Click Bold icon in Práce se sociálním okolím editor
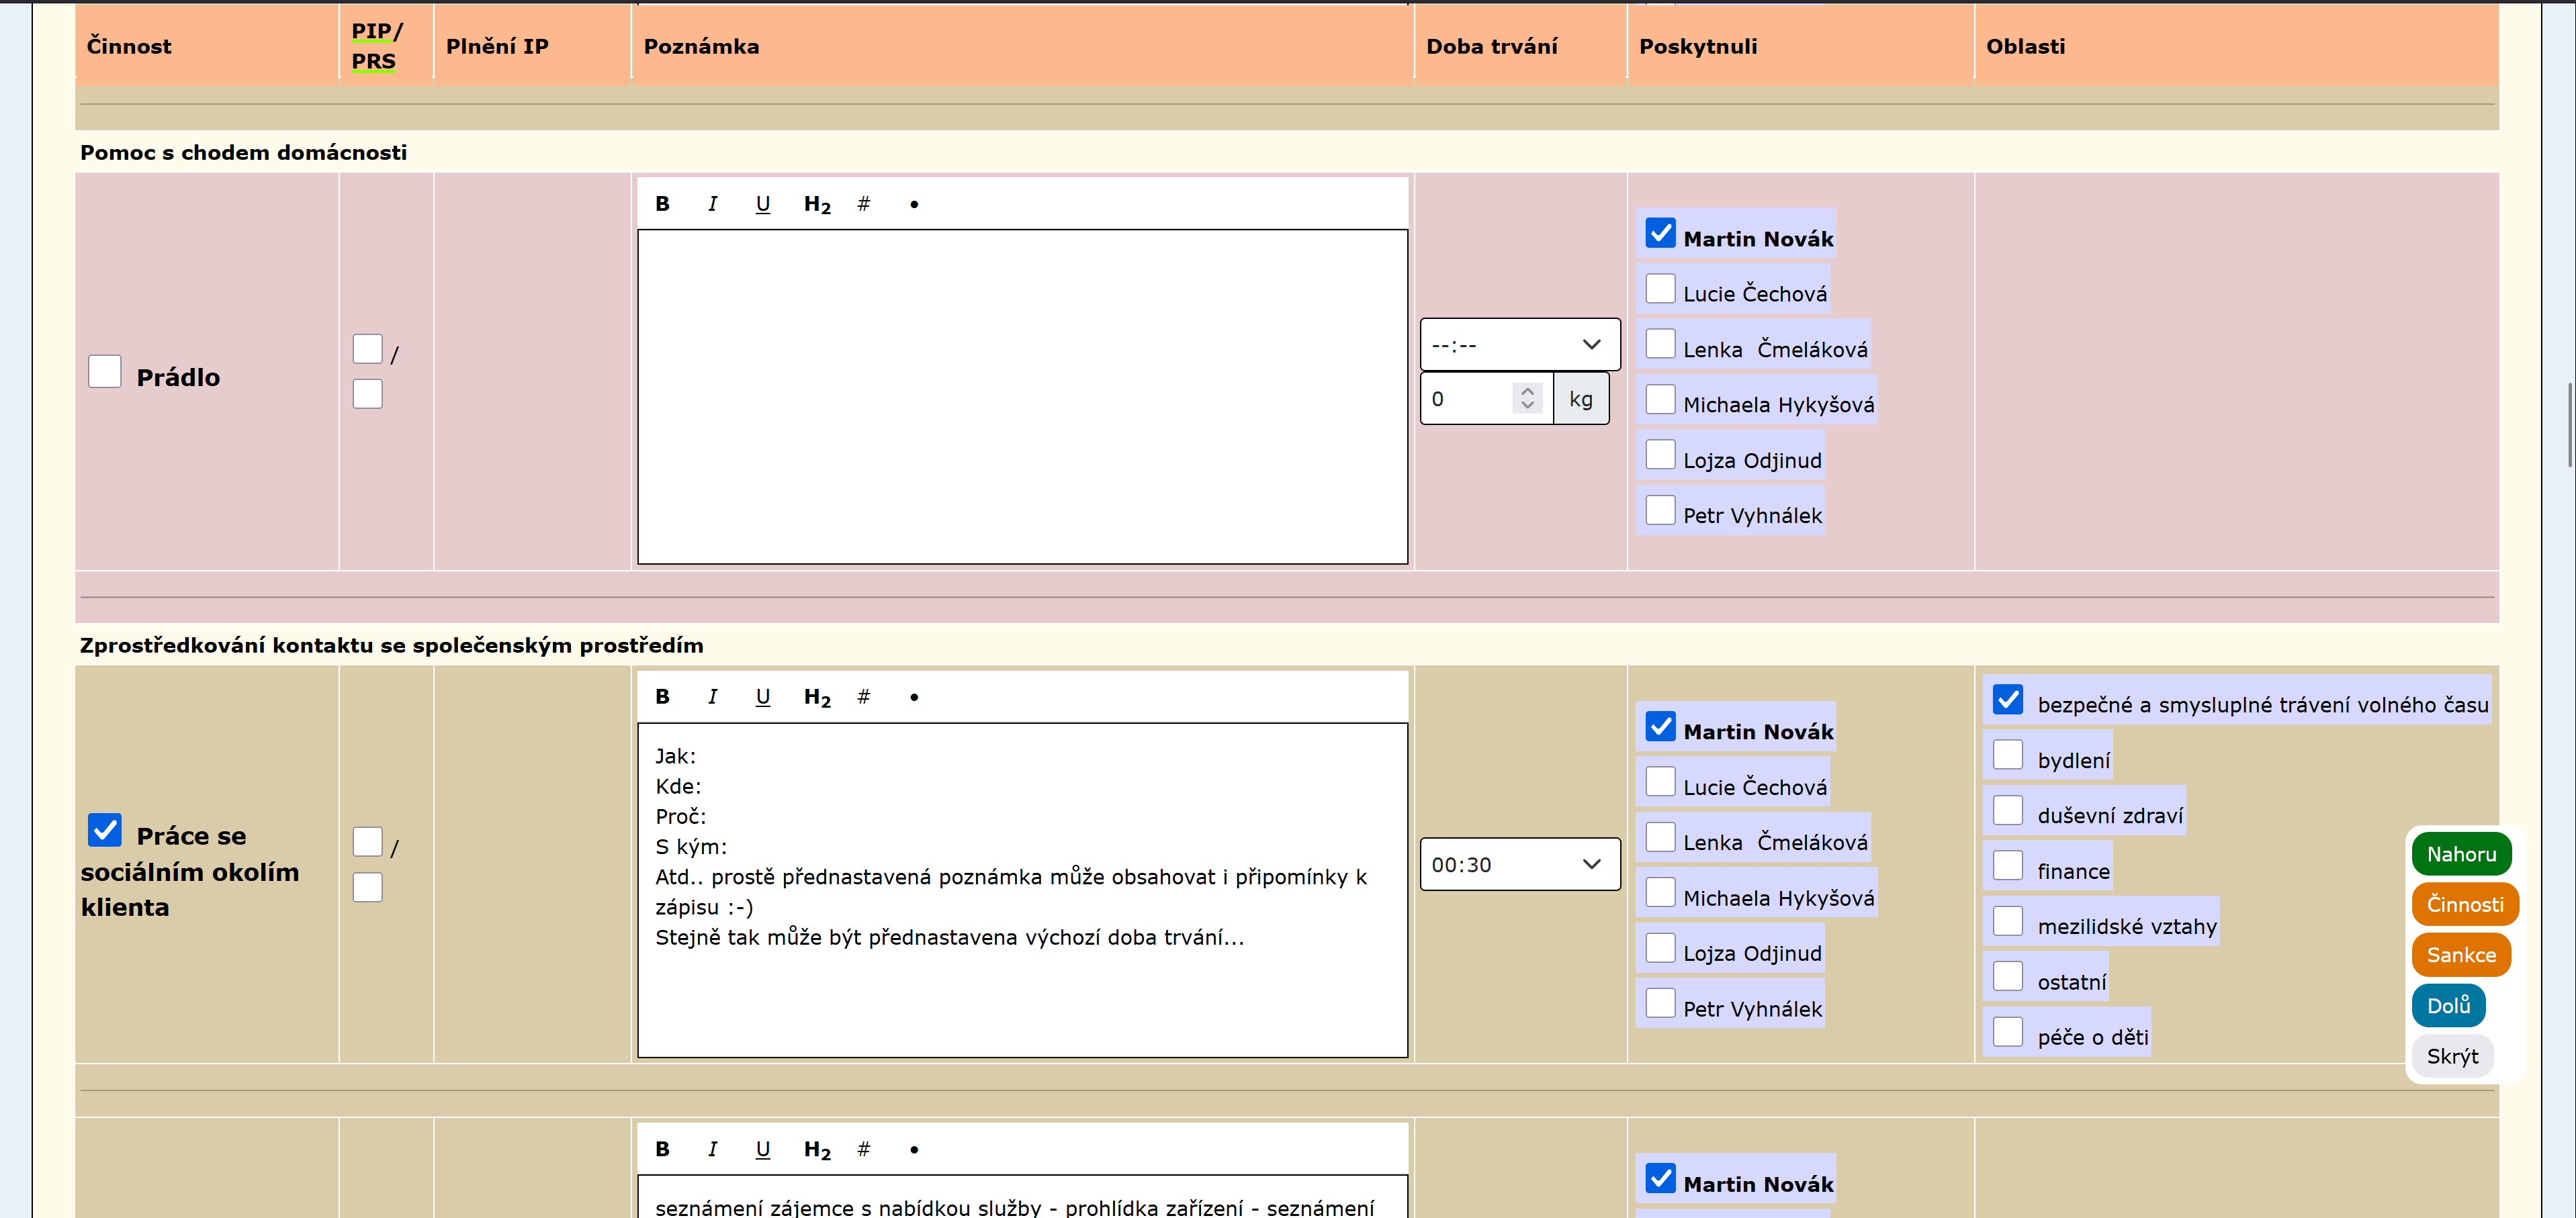 click(x=662, y=697)
